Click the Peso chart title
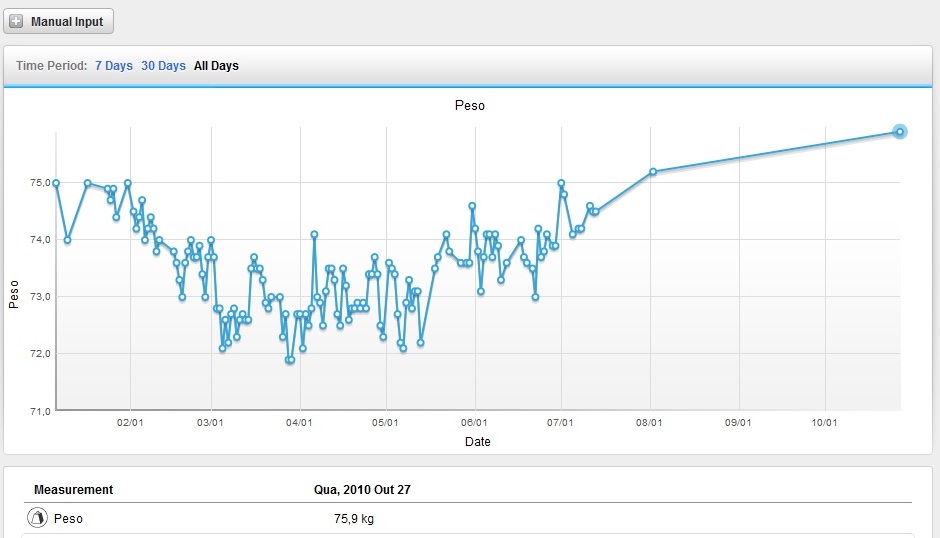Image resolution: width=940 pixels, height=538 pixels. tap(469, 105)
